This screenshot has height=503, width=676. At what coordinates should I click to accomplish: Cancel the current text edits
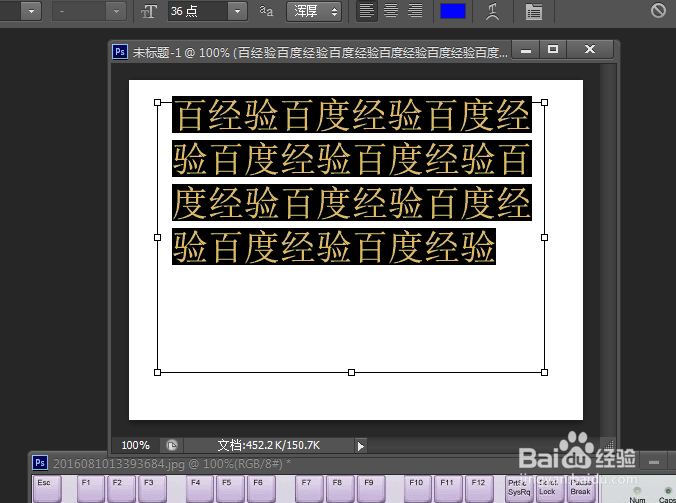coord(658,10)
